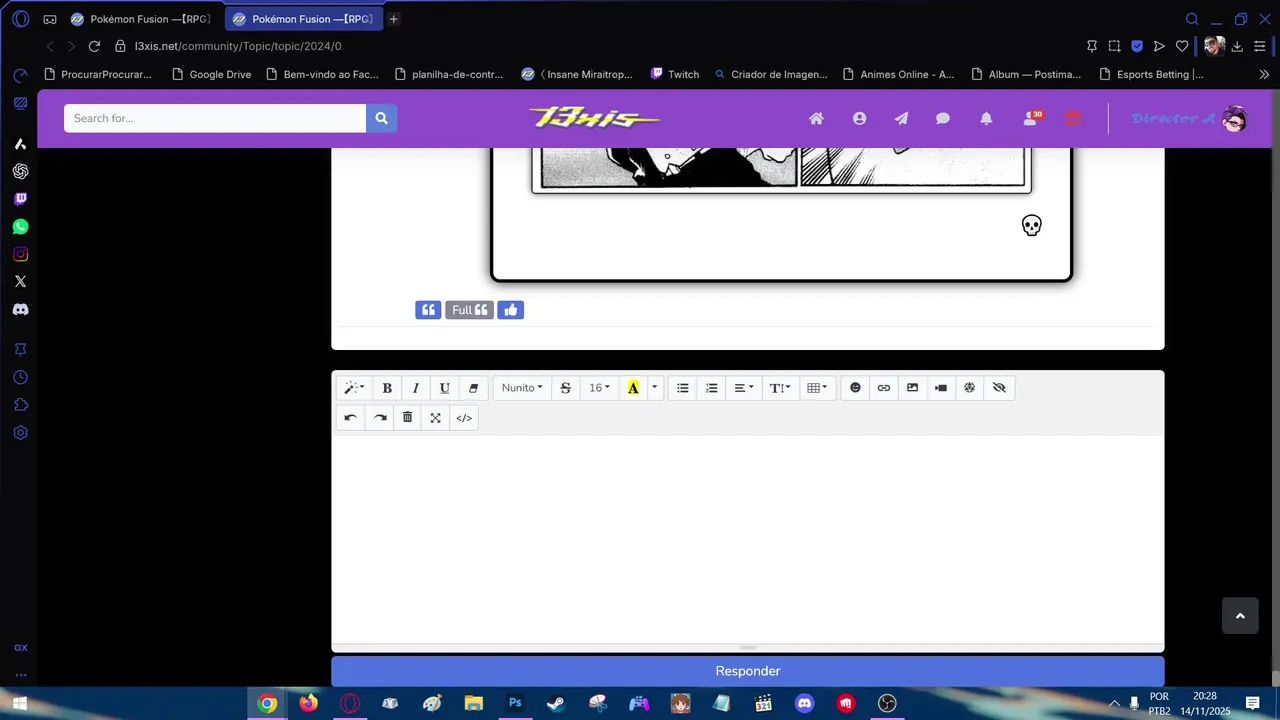Expand the bookmarks overflow chevron
This screenshot has height=720, width=1280.
tap(1264, 74)
